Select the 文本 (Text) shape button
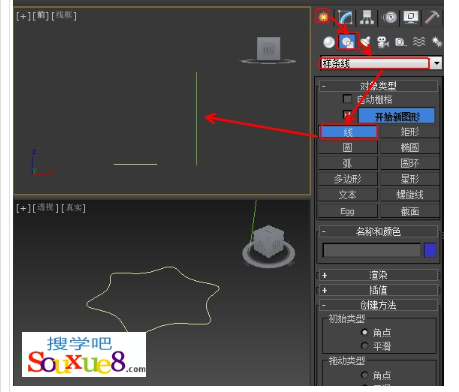Screen dimensions: 459x392 coord(348,195)
